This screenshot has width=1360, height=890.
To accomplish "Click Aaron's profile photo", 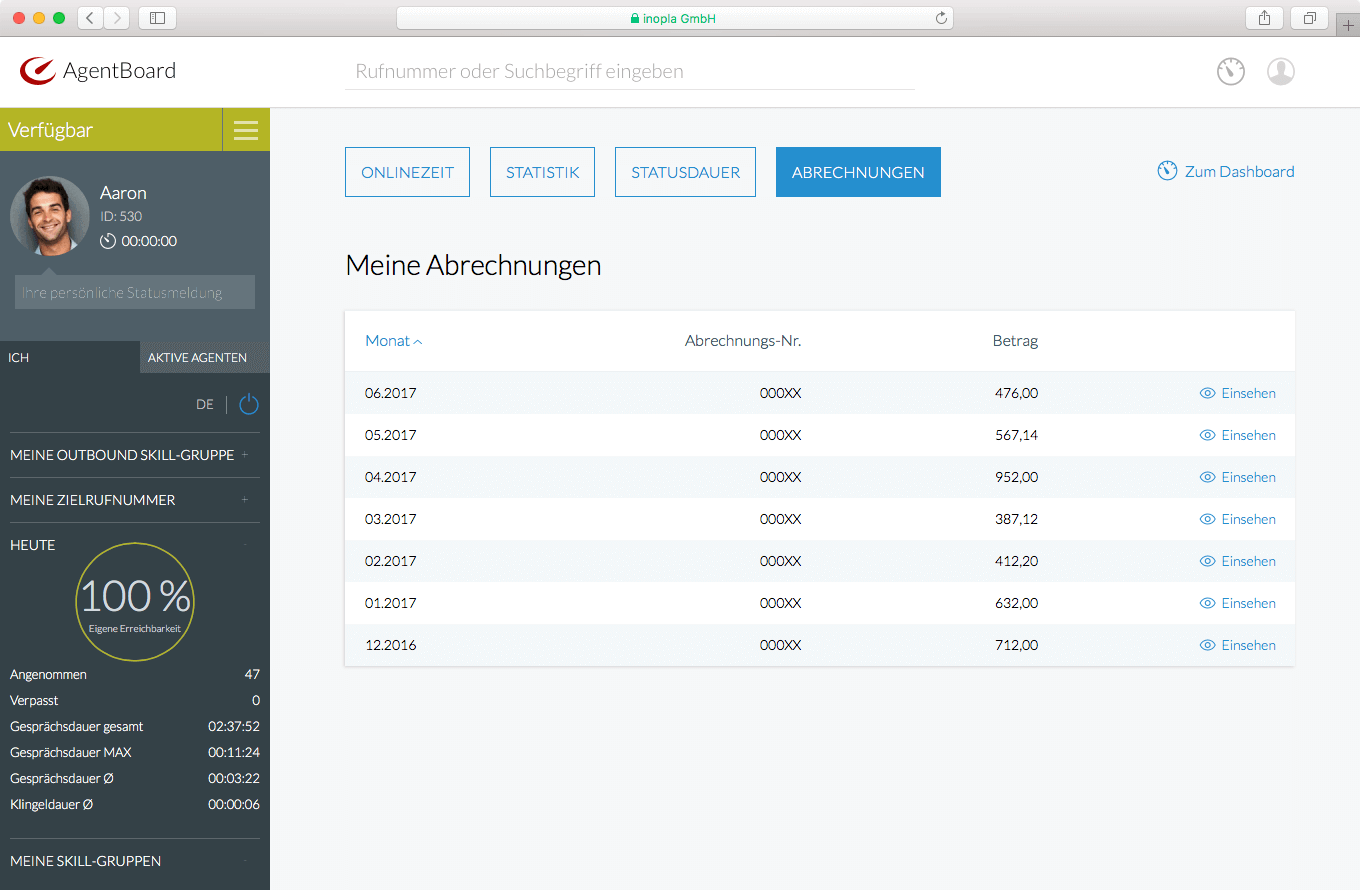I will [50, 216].
